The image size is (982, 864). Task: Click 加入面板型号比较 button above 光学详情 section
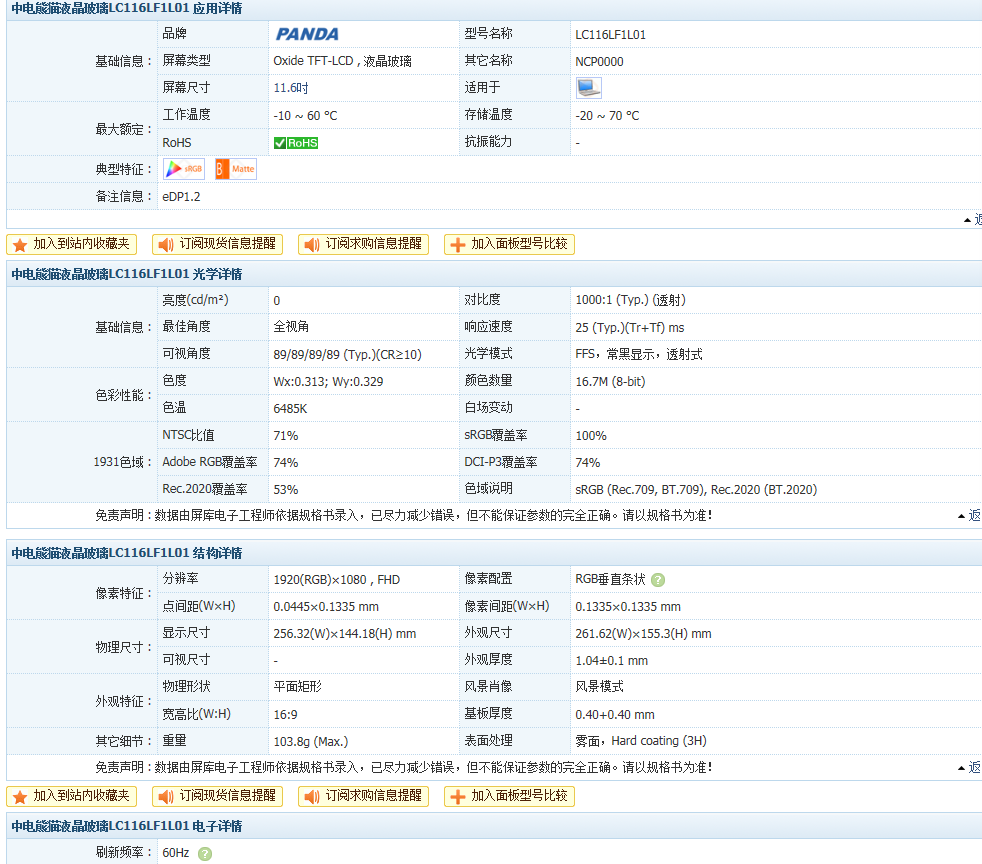[x=509, y=244]
